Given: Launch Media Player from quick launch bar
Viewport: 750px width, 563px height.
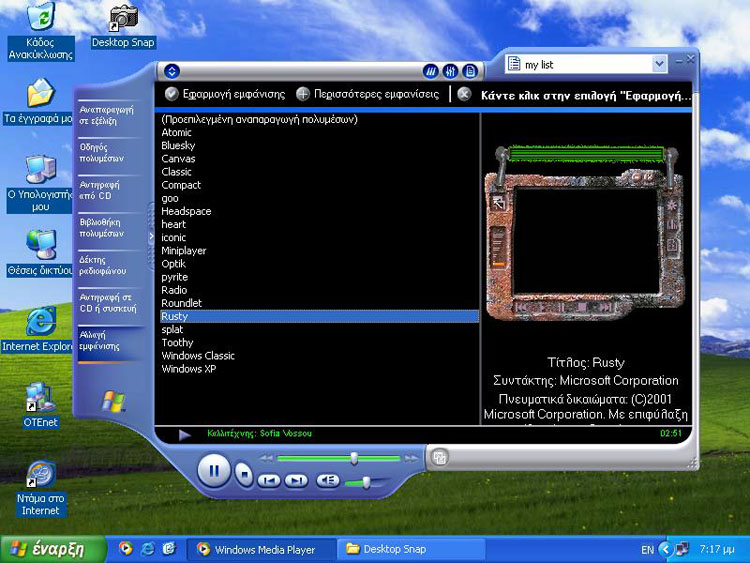Looking at the screenshot, I should coord(126,549).
